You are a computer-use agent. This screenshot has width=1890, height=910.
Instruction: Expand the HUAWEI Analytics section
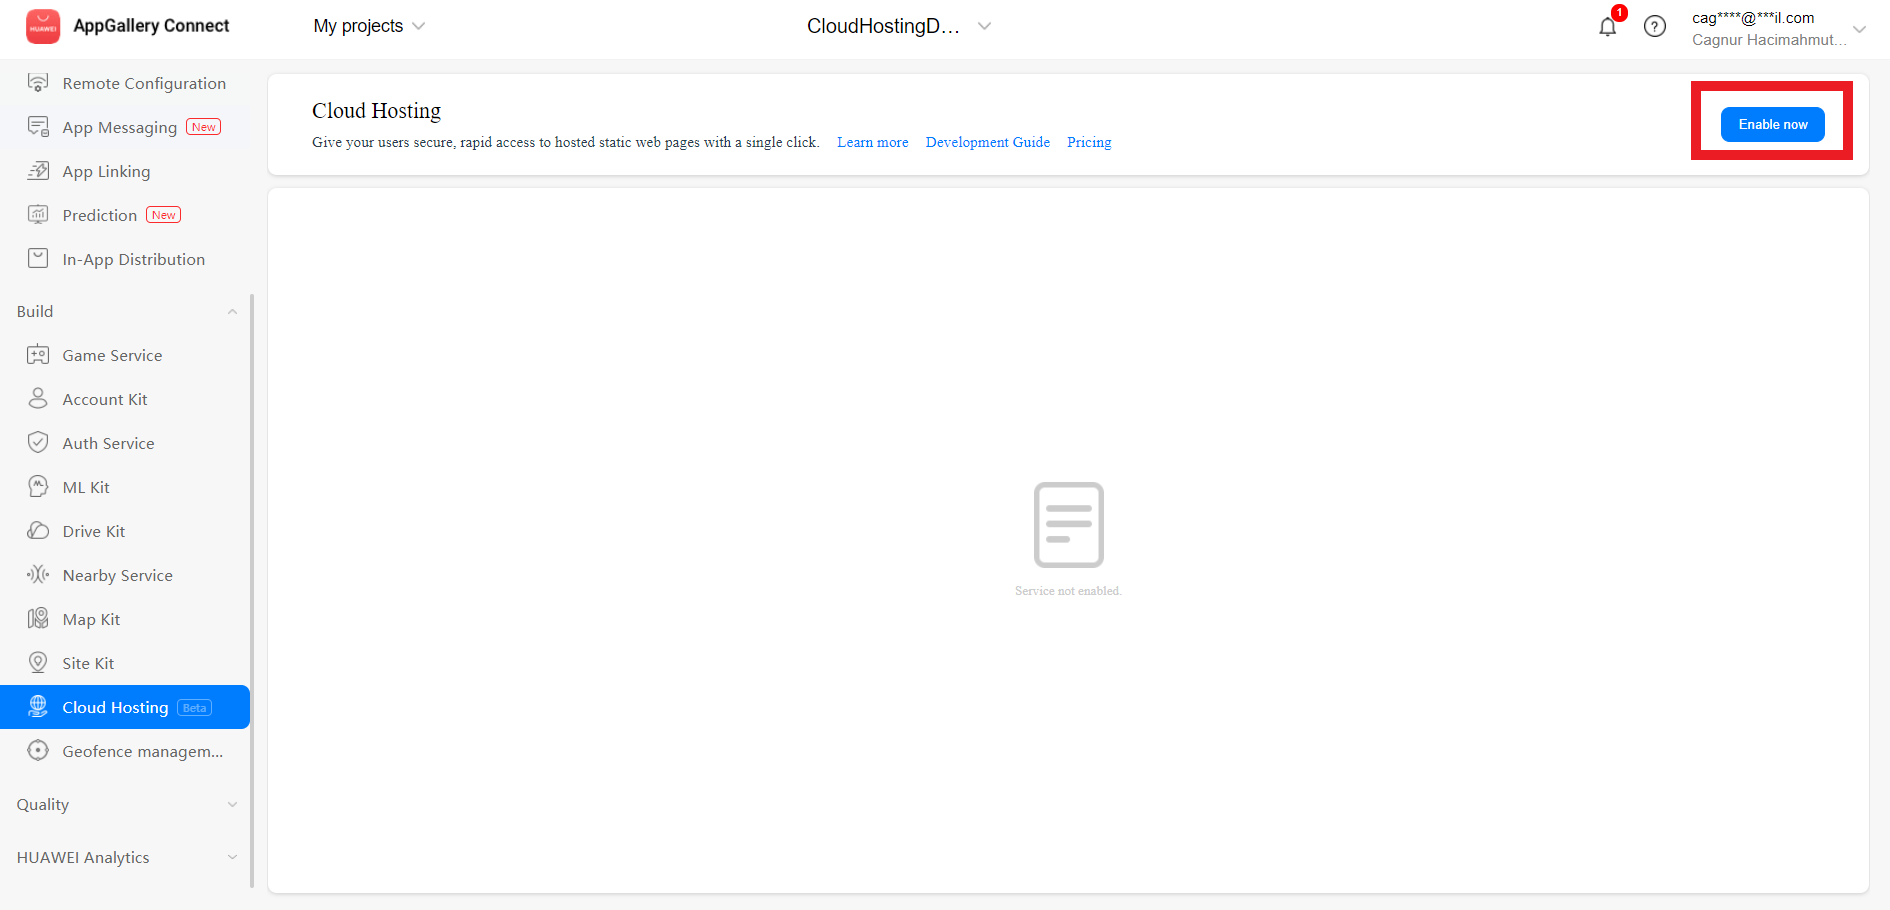232,858
